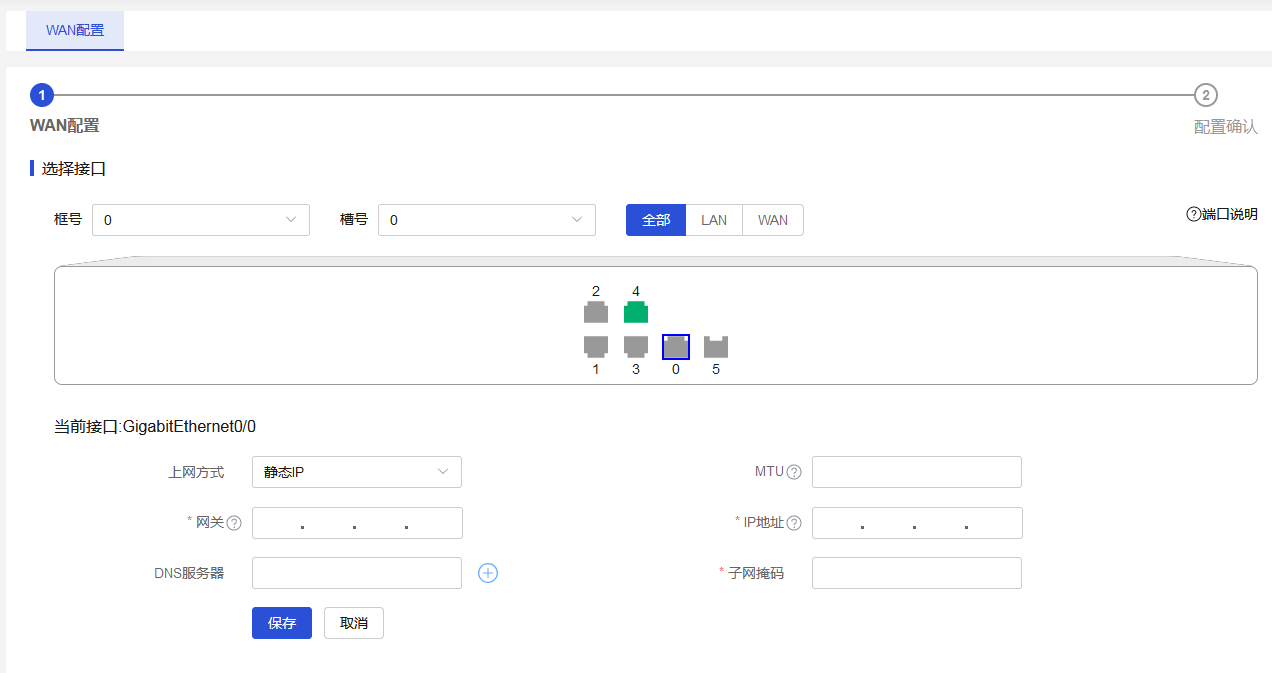The width and height of the screenshot is (1272, 673).
Task: Click help icon next to MTU
Action: (794, 472)
